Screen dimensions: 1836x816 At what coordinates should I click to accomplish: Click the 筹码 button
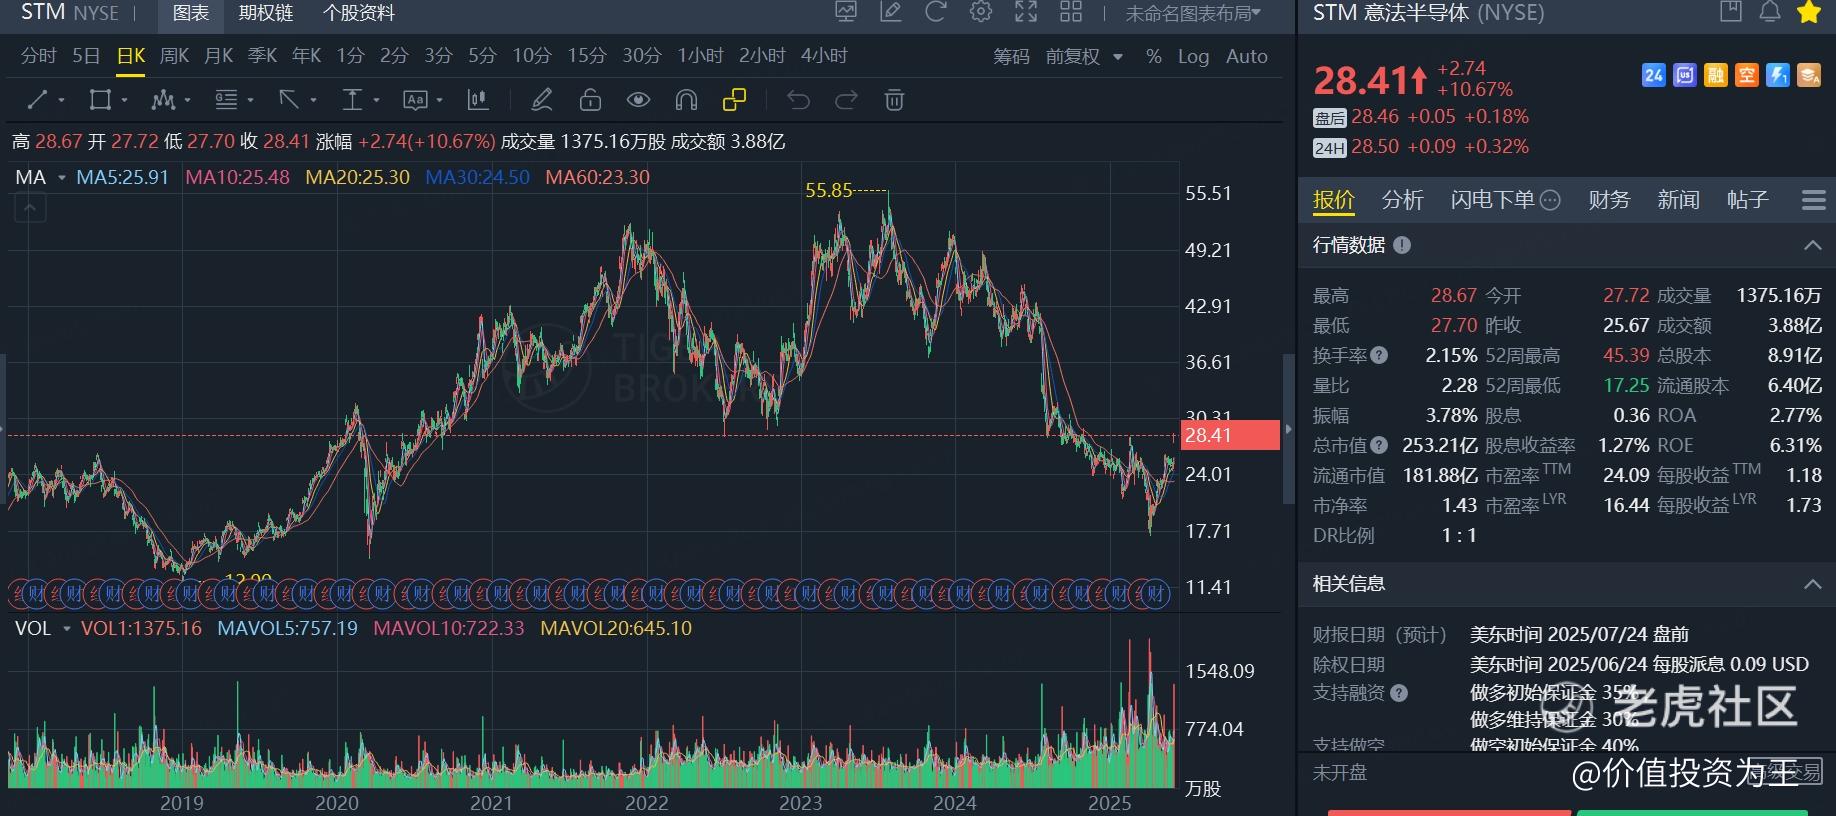pyautogui.click(x=1010, y=57)
